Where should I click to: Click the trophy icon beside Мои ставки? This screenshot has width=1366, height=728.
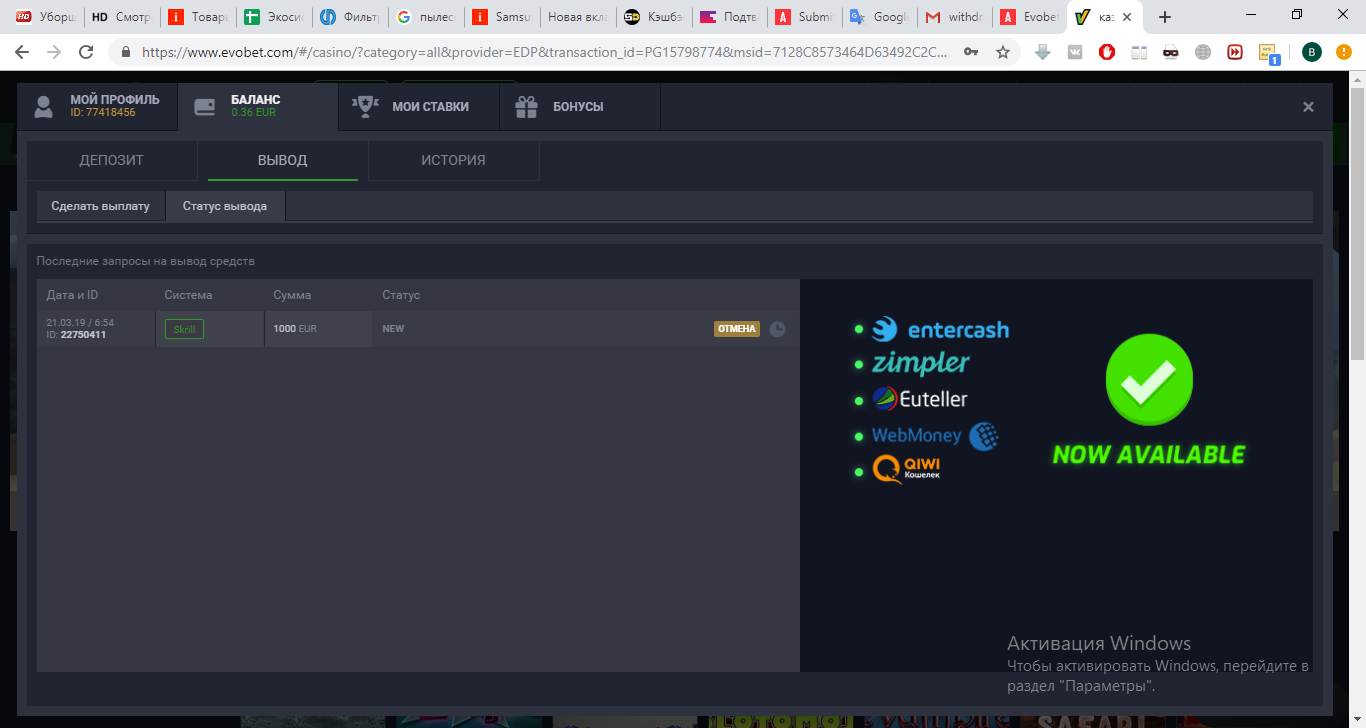coord(364,106)
